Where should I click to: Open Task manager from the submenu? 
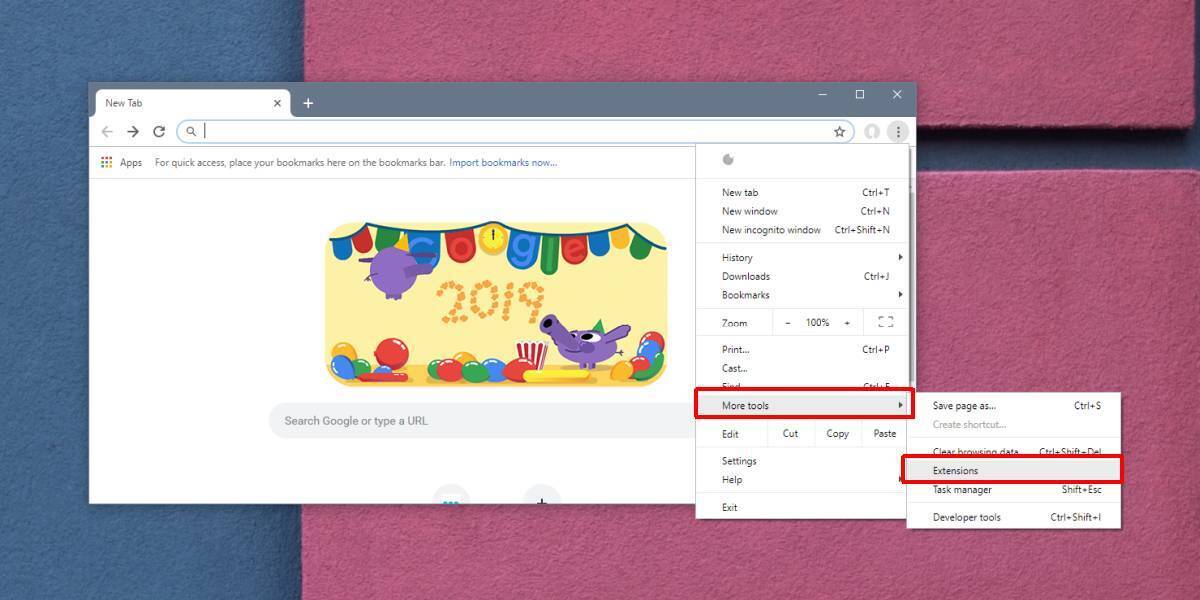[1013, 489]
